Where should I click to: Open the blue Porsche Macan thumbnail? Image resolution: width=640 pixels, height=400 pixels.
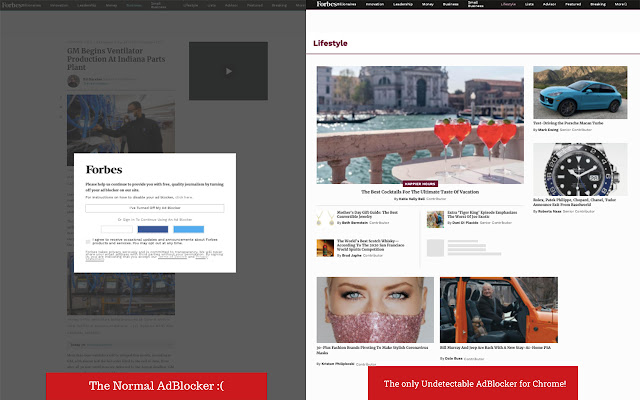579,94
